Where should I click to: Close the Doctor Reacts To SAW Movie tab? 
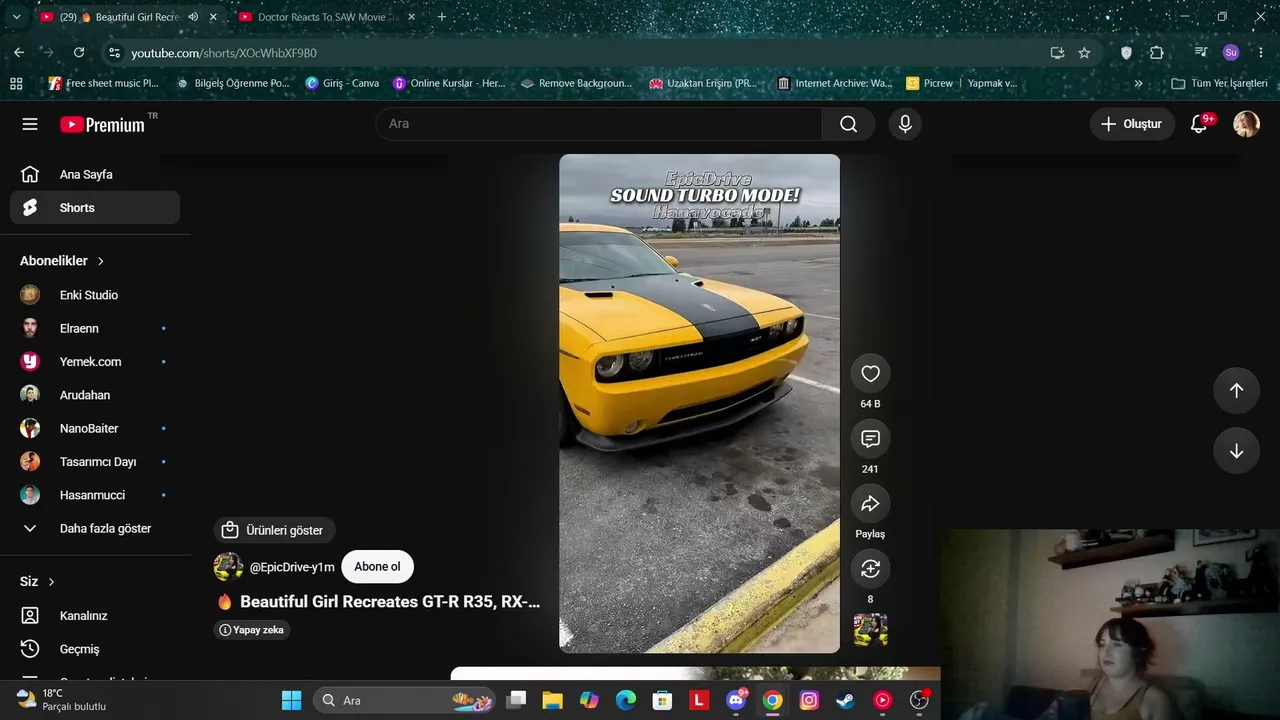(x=411, y=17)
